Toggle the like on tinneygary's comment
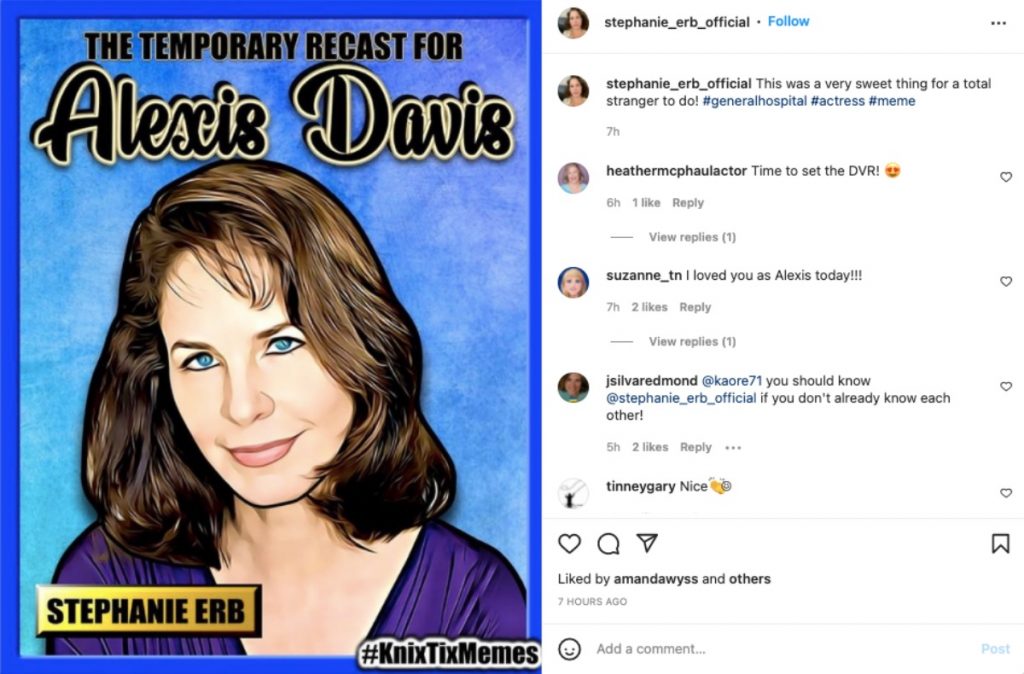 click(x=1006, y=492)
